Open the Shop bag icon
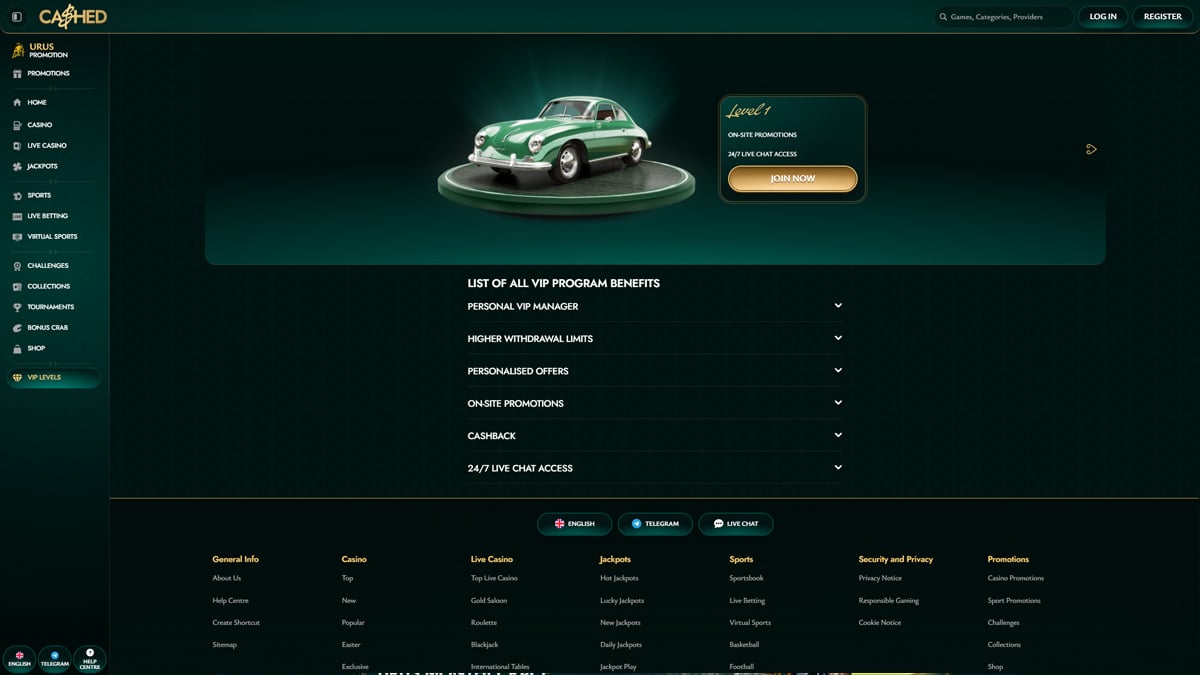The height and width of the screenshot is (675, 1200). pos(17,349)
